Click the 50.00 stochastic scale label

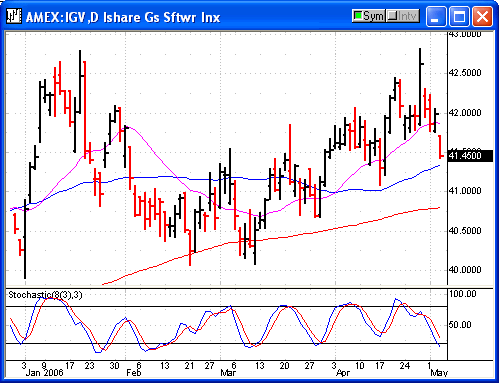(x=460, y=325)
